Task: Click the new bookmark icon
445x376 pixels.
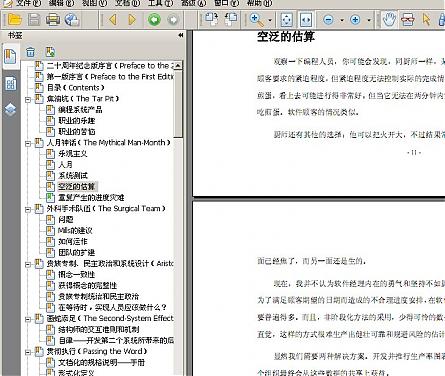Action: 50,52
